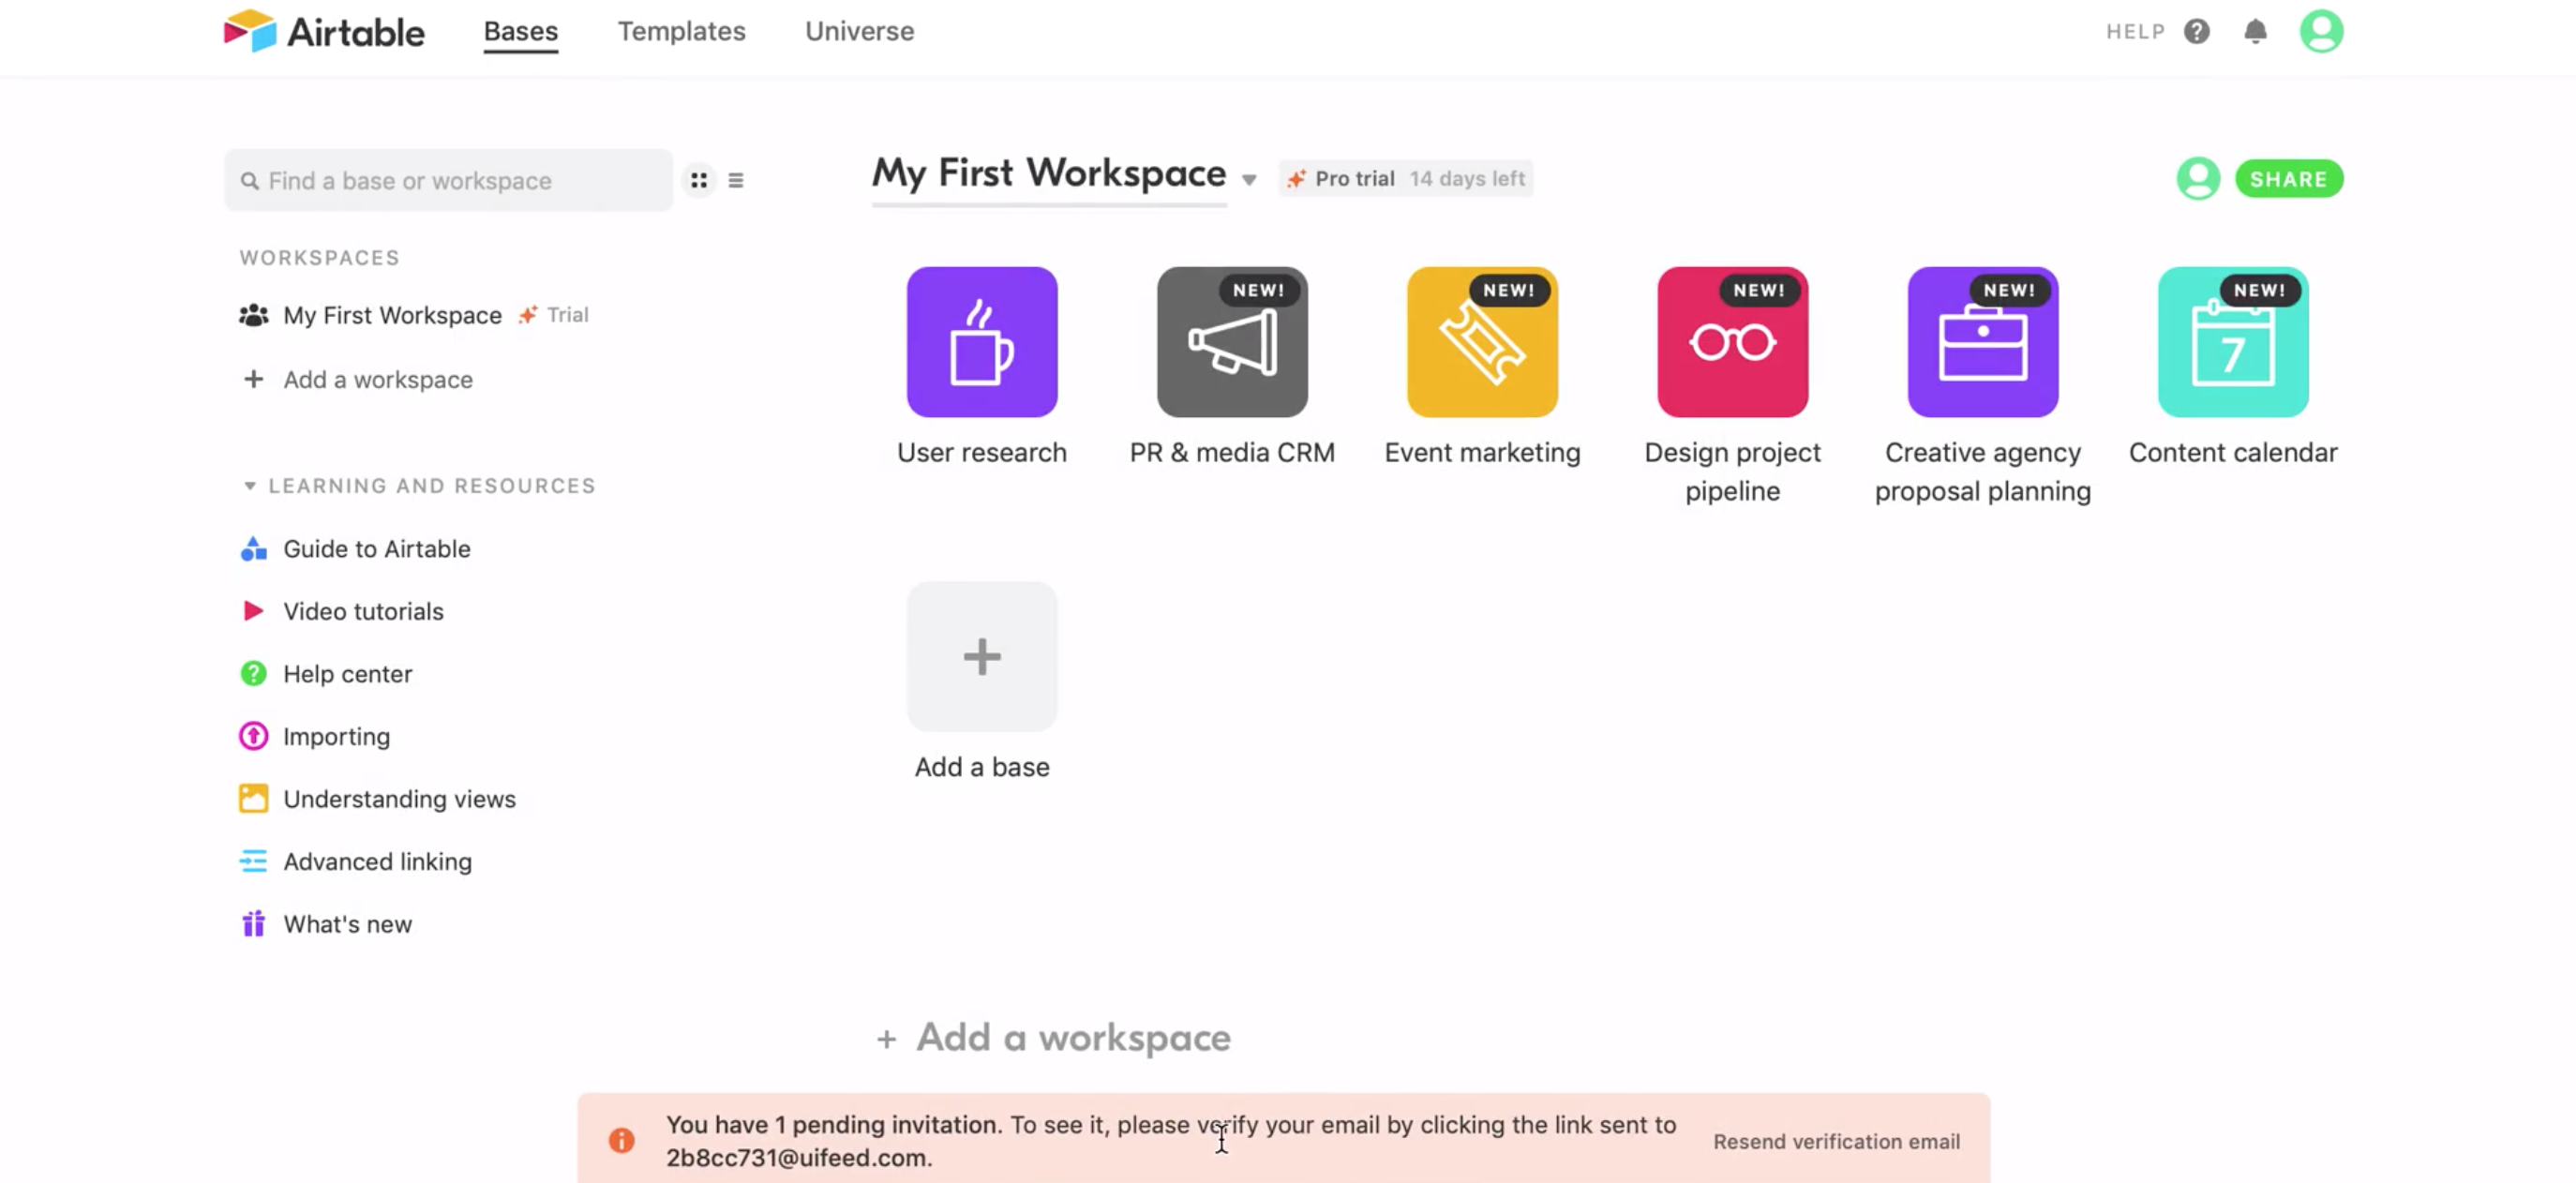Click the User research label
The width and height of the screenshot is (2576, 1183).
(x=981, y=452)
